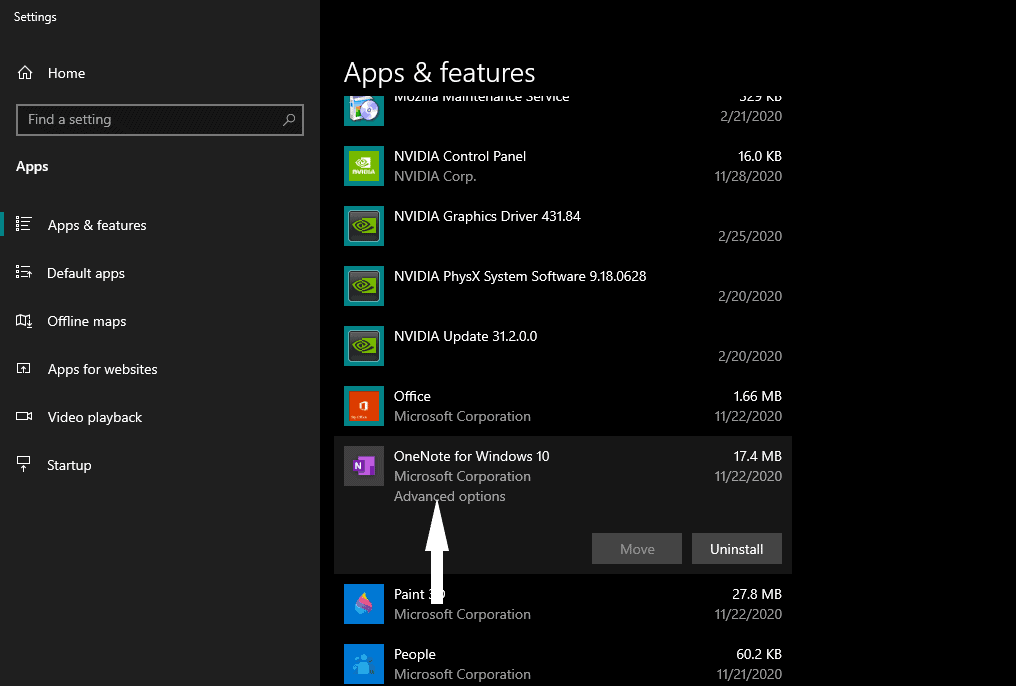The width and height of the screenshot is (1016, 686).
Task: Click the Startup icon in the sidebar
Action: pos(23,464)
